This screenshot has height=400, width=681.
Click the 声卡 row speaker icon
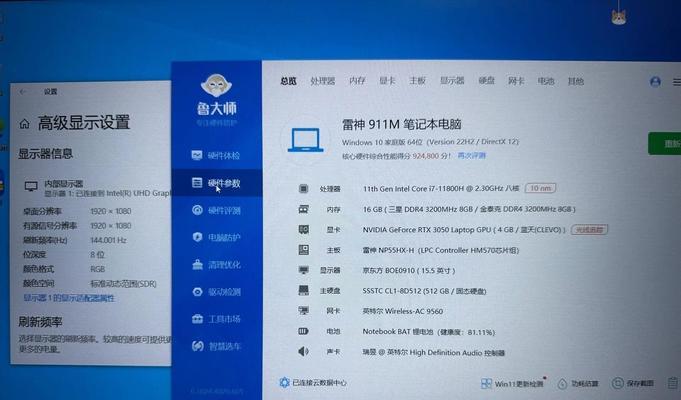pyautogui.click(x=304, y=352)
